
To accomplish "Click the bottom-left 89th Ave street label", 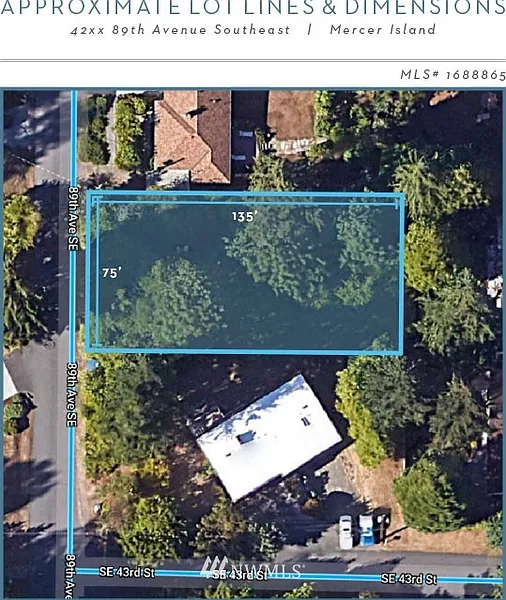I will [x=72, y=575].
